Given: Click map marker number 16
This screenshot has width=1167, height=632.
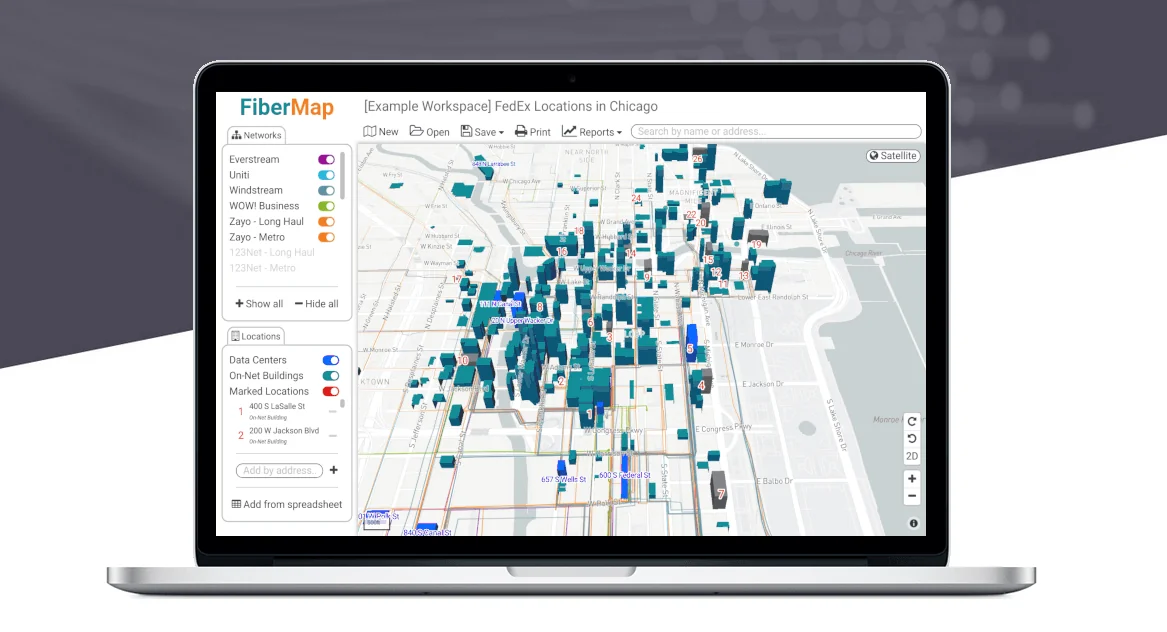Looking at the screenshot, I should point(562,252).
